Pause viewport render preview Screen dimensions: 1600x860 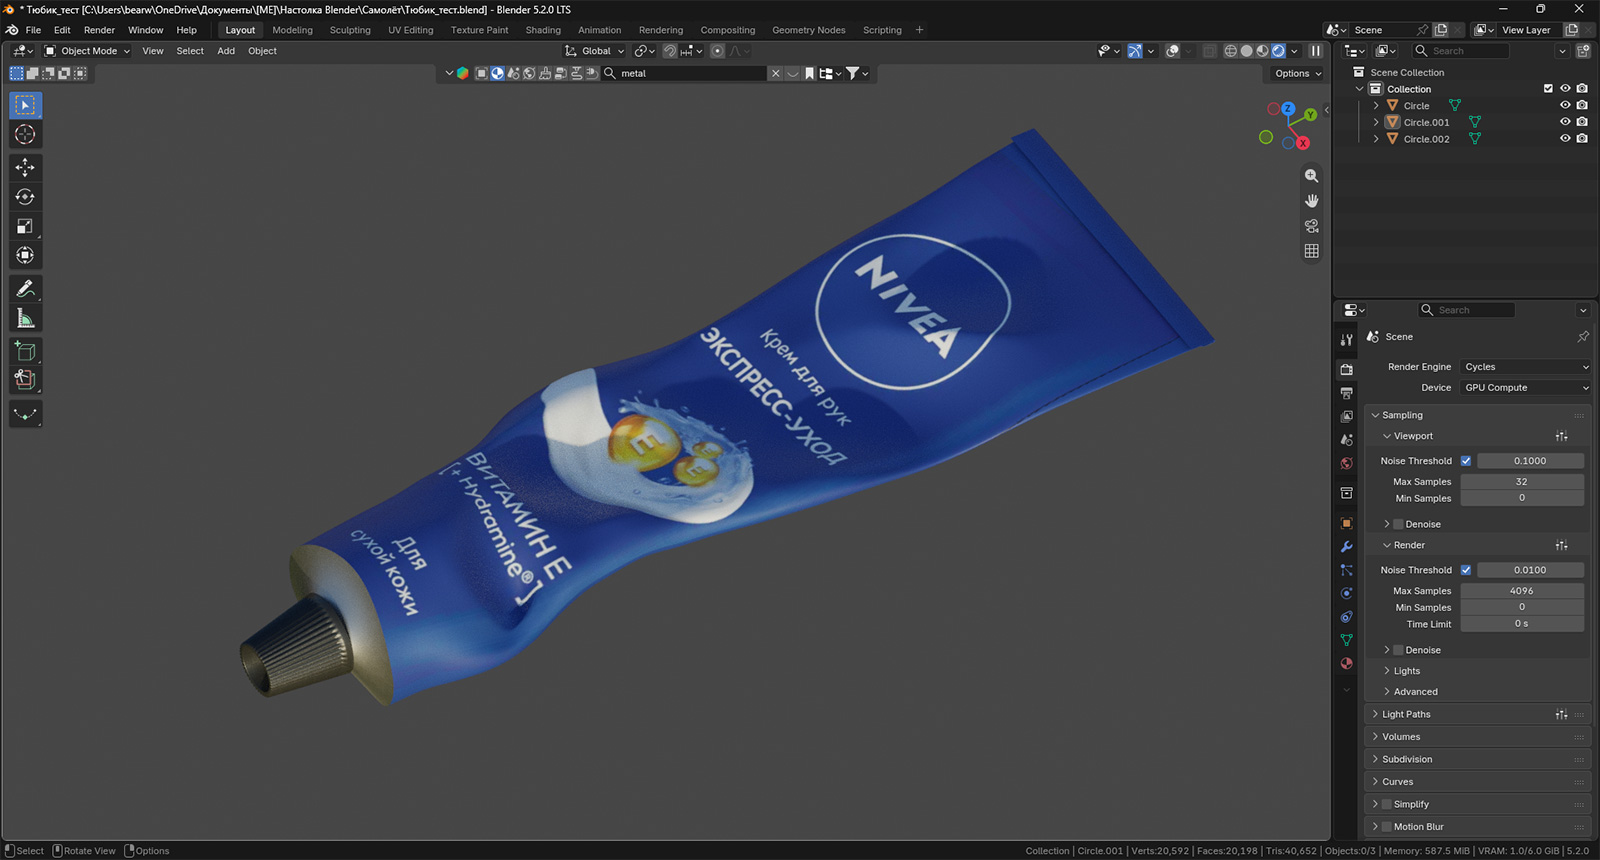(1316, 51)
